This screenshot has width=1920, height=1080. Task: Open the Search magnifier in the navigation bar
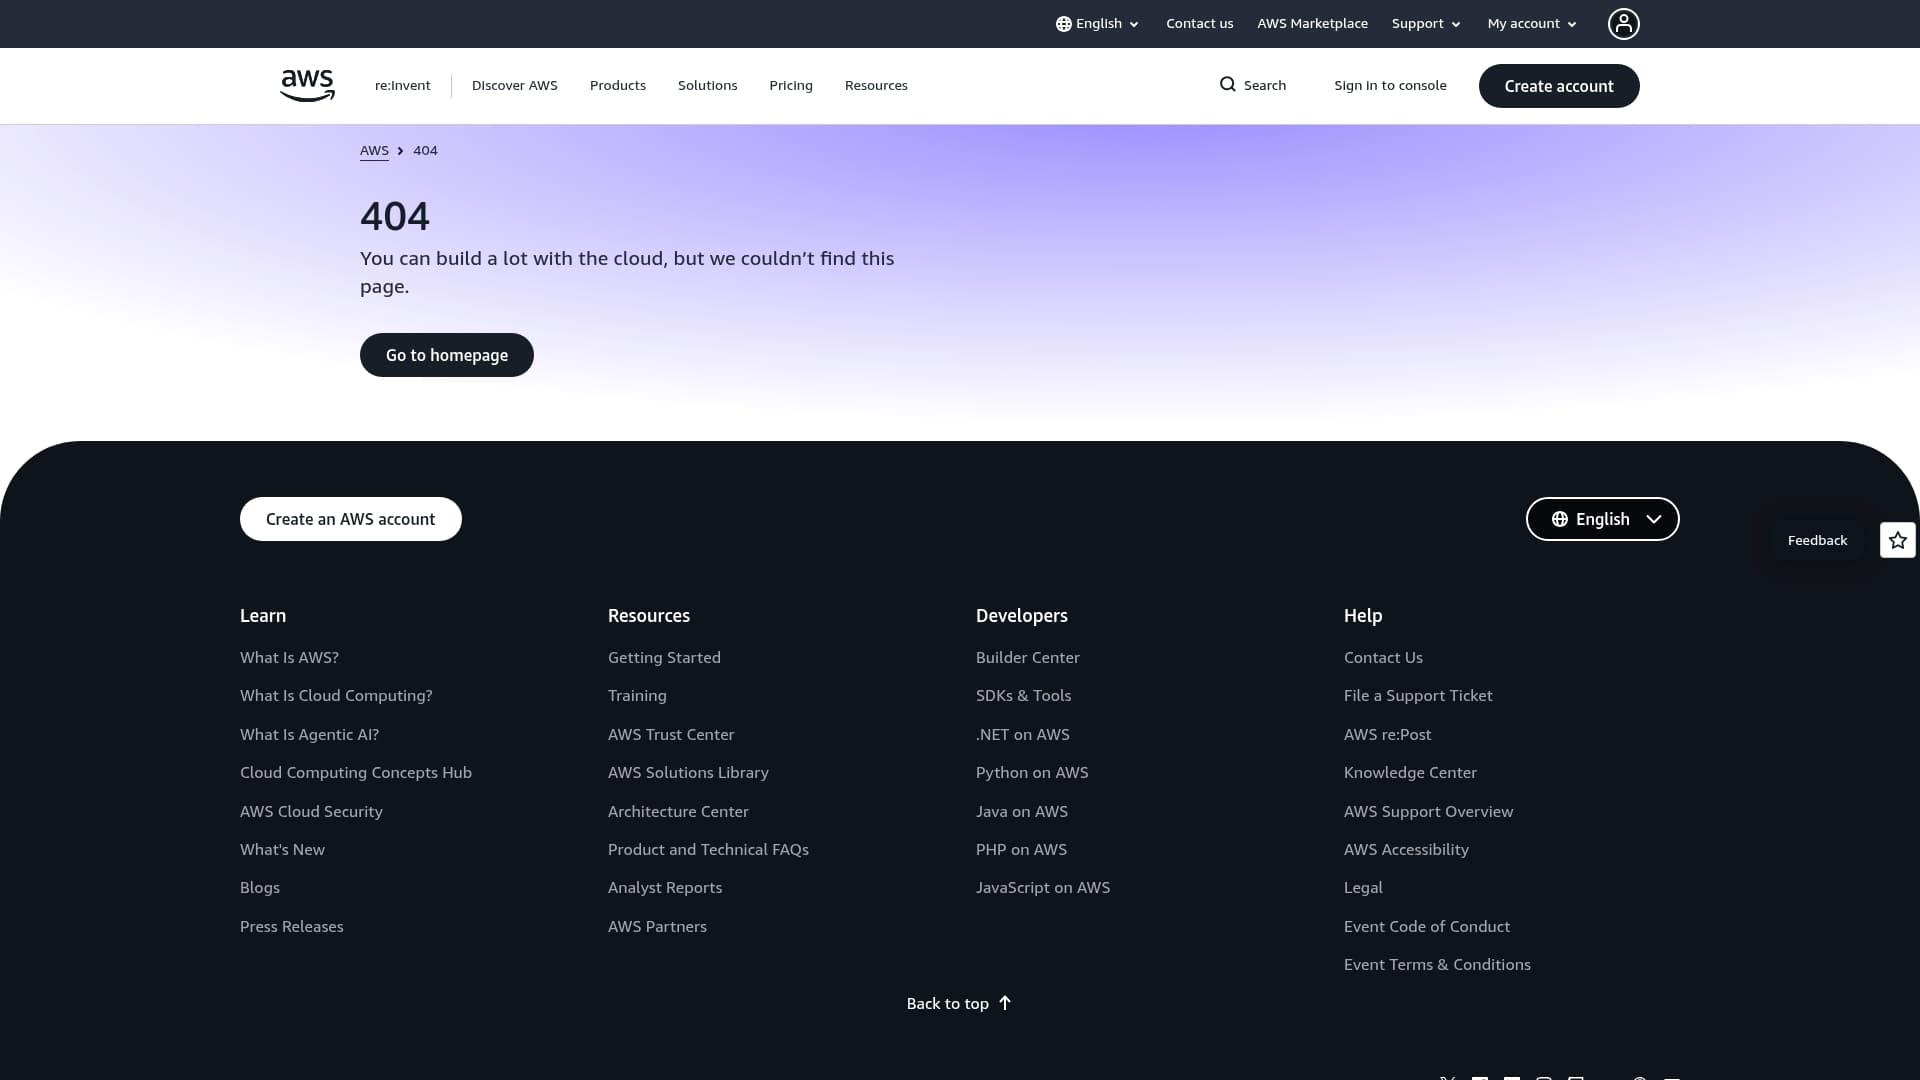pos(1252,85)
